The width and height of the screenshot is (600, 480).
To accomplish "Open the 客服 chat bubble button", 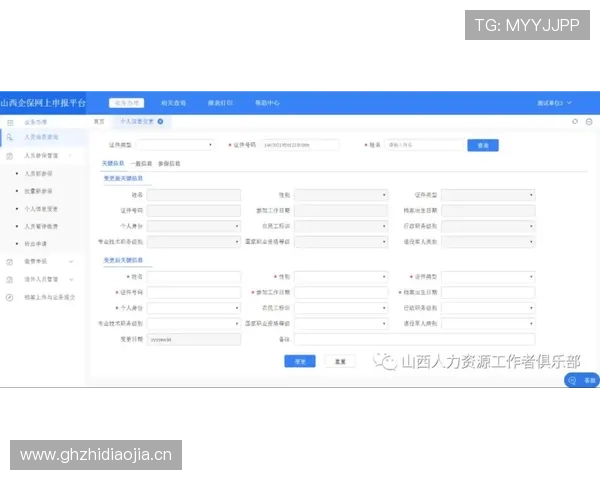I will (582, 380).
